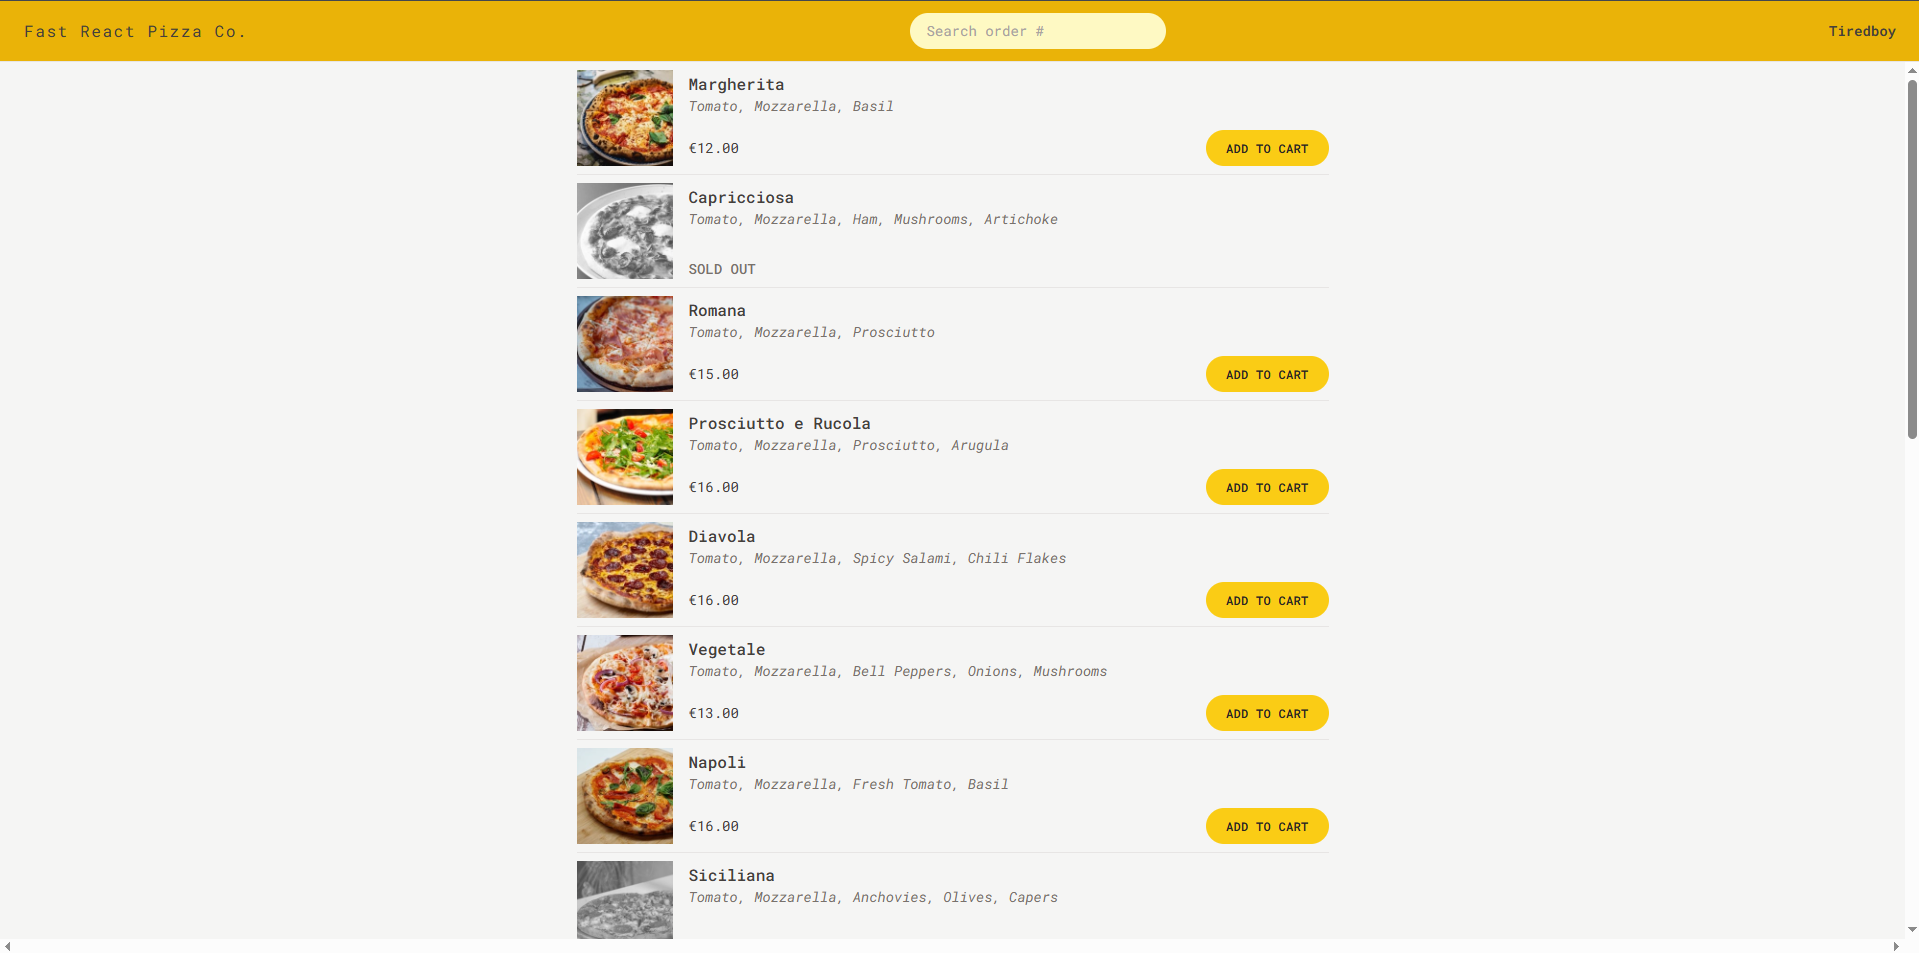Click the Margherita pizza thumbnail
Screen dimensions: 1919x953
pyautogui.click(x=624, y=118)
